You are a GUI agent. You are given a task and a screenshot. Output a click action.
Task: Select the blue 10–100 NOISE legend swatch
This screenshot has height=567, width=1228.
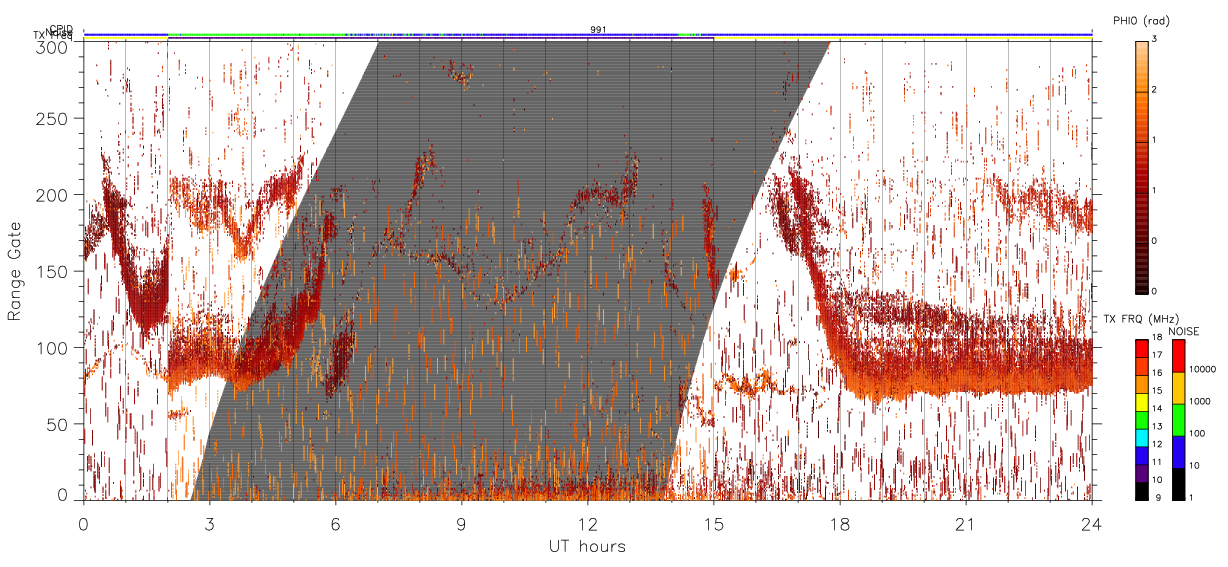pos(1178,452)
